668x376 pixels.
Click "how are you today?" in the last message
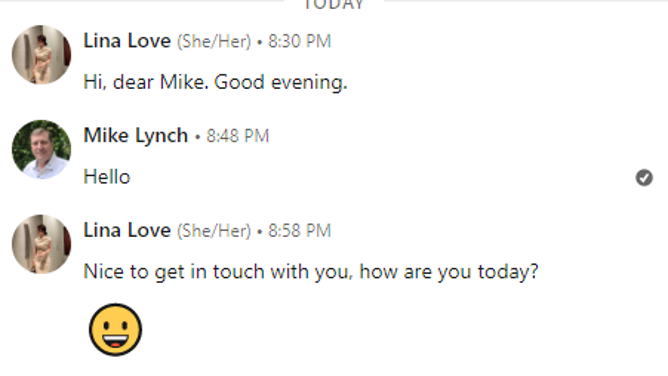tap(449, 272)
